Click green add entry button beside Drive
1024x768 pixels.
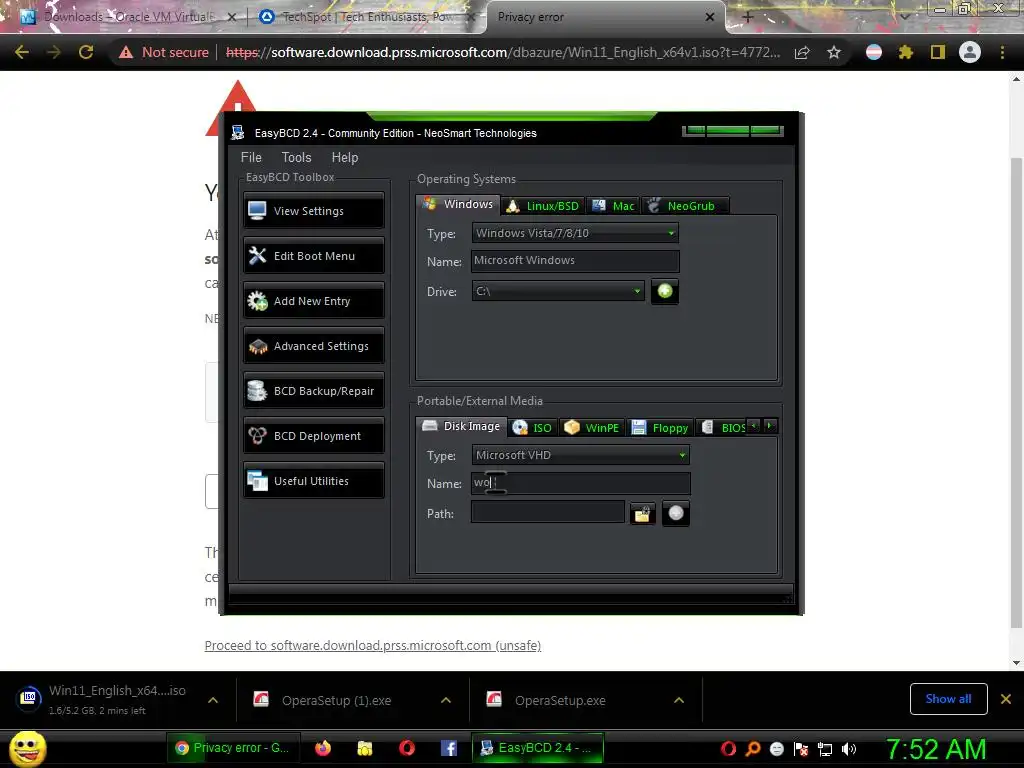point(665,291)
